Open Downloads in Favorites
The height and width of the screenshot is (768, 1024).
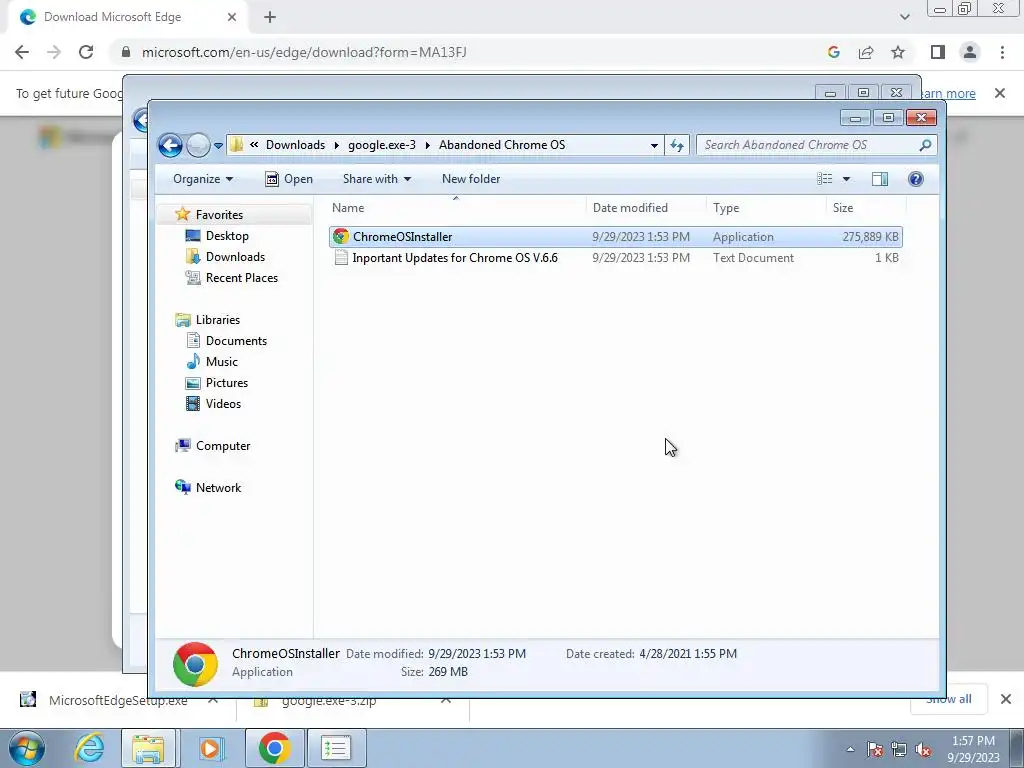point(235,257)
